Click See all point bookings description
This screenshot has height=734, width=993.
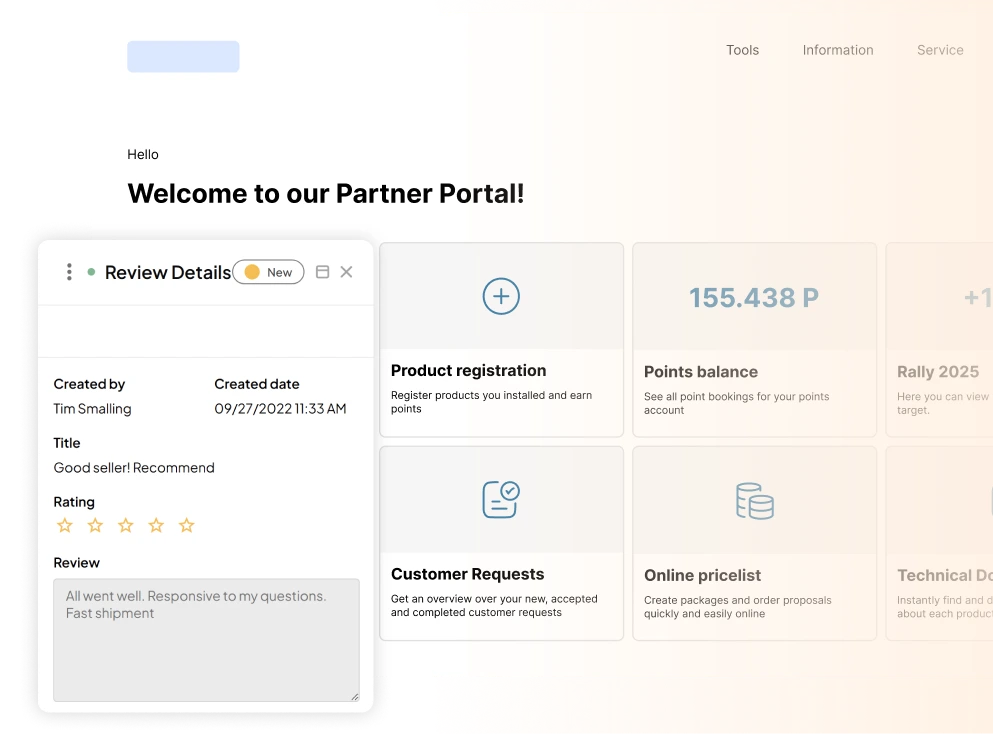tap(737, 403)
